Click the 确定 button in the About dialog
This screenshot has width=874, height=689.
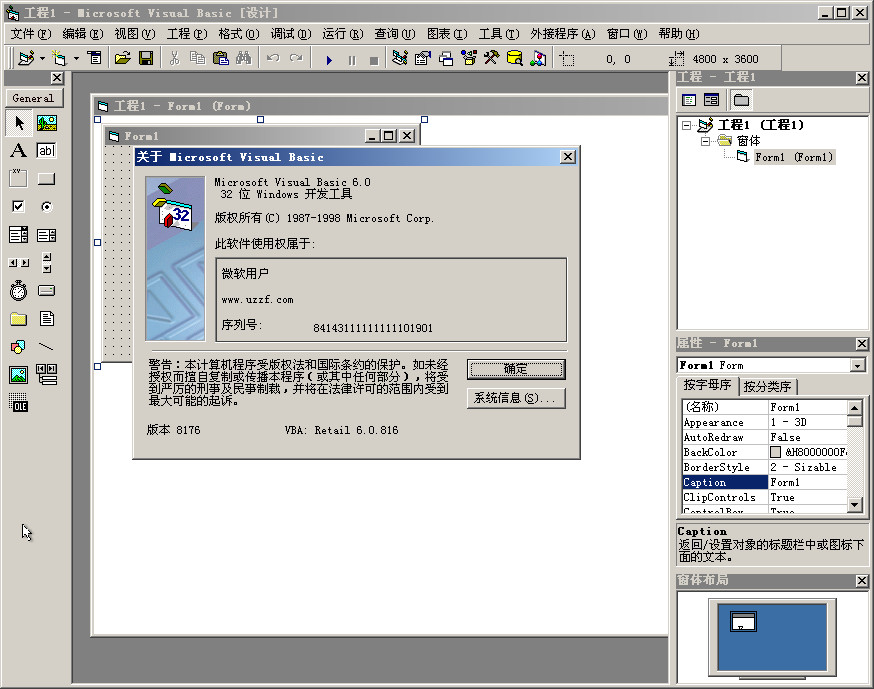coord(516,369)
